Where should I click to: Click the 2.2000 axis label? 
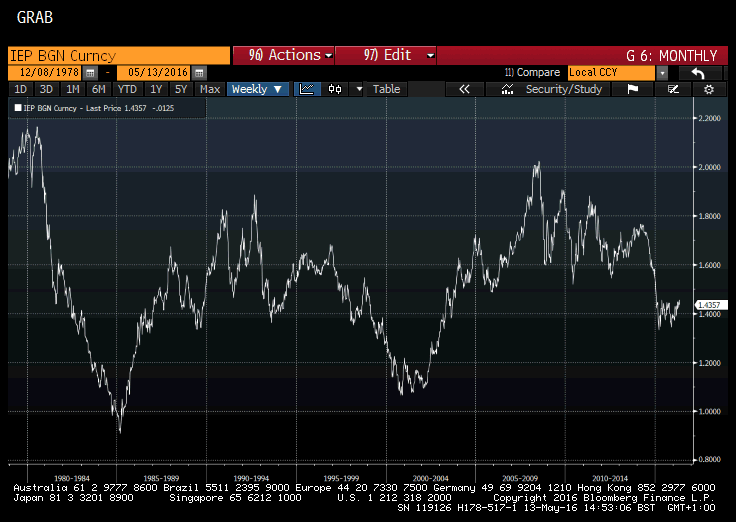(x=709, y=118)
